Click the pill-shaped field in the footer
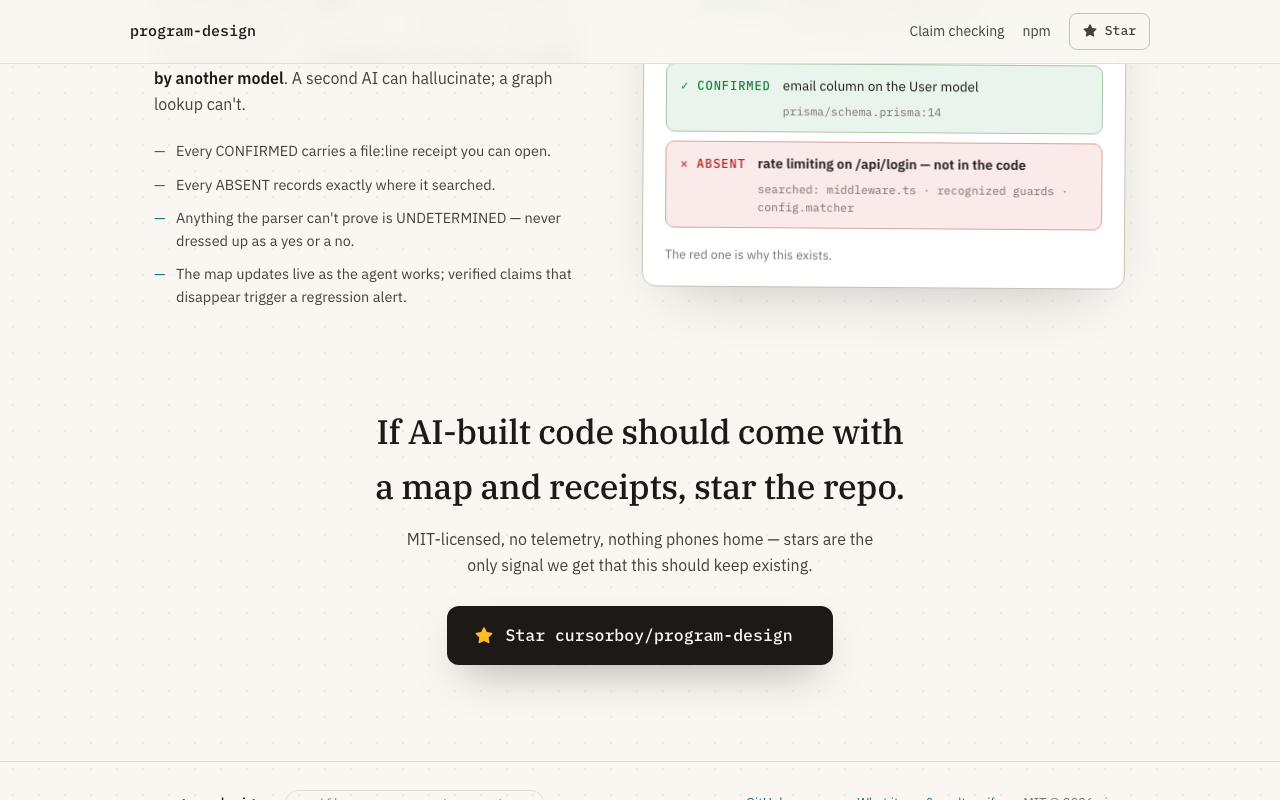The height and width of the screenshot is (800, 1280). click(x=414, y=795)
